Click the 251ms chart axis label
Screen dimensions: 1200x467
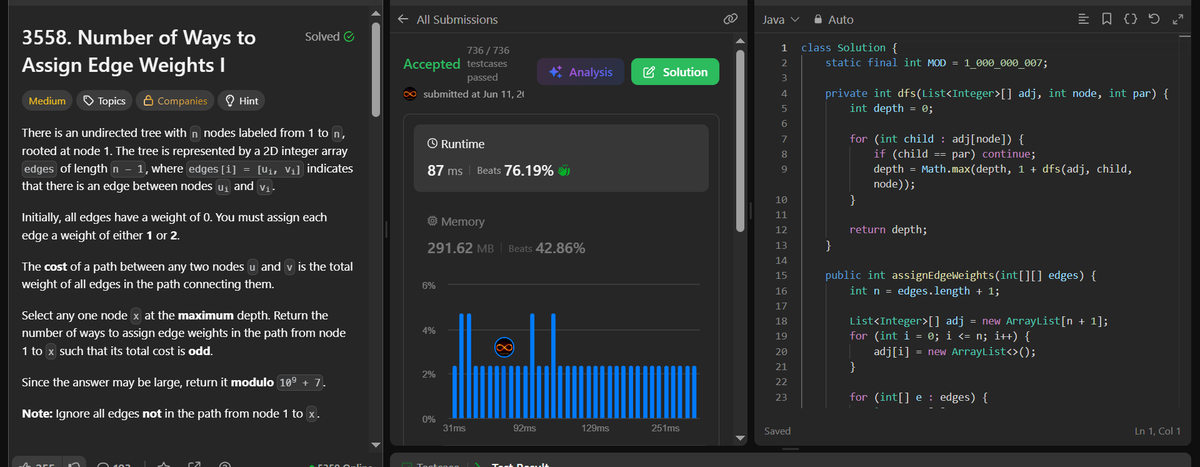(x=664, y=428)
